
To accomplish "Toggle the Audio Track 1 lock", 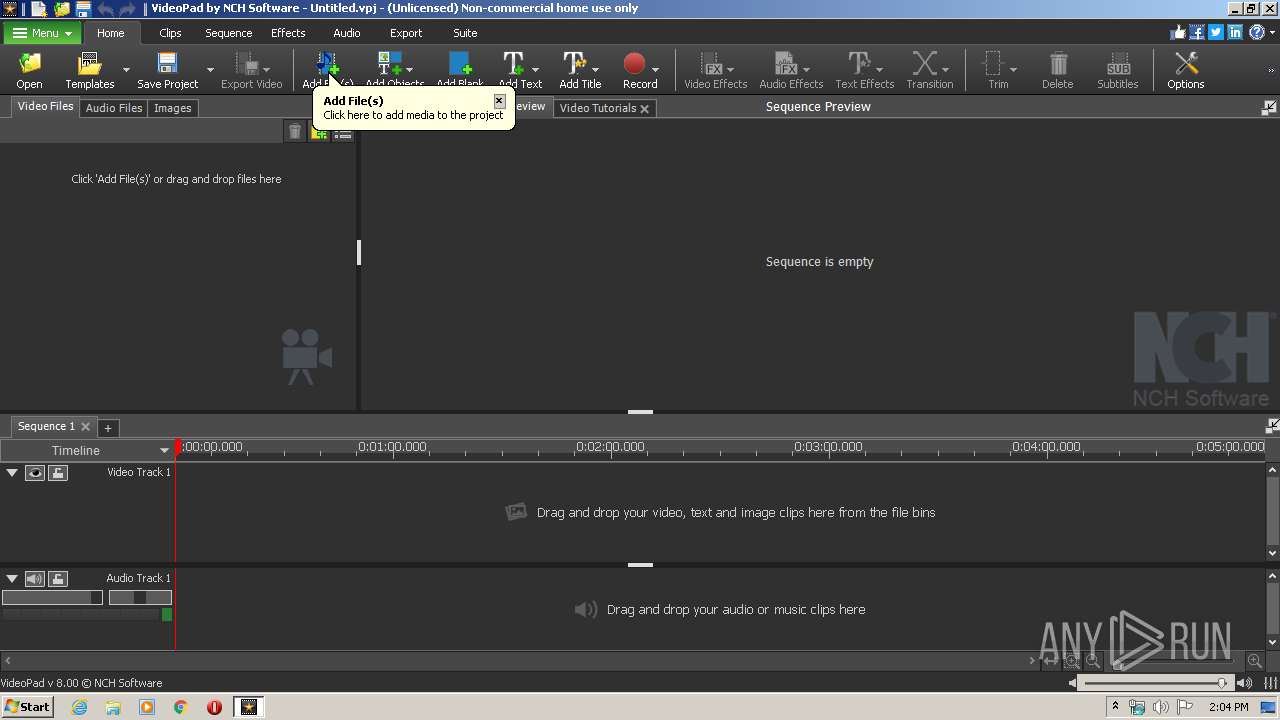I will click(x=58, y=579).
